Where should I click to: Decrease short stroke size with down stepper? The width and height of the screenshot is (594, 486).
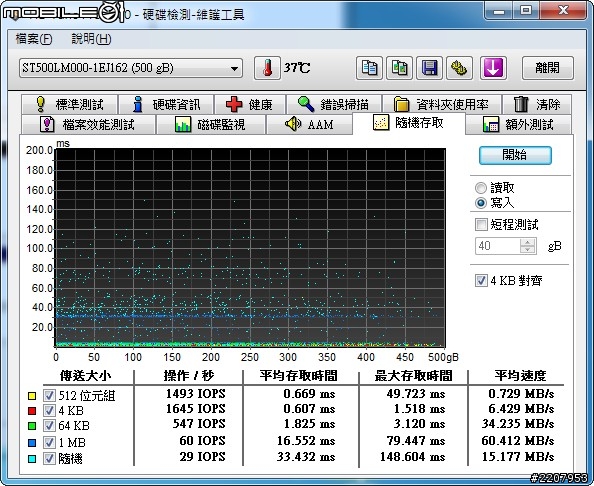[527, 249]
